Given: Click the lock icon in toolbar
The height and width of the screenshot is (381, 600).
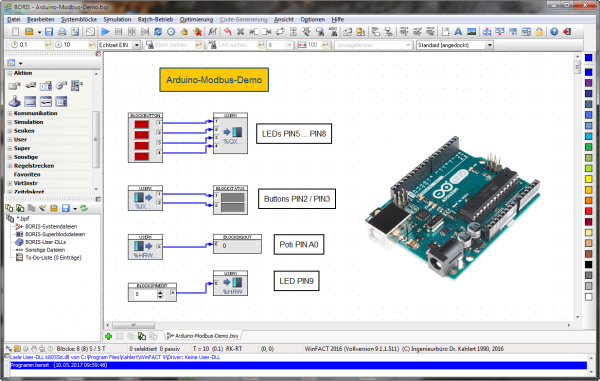Looking at the screenshot, I should point(539,32).
